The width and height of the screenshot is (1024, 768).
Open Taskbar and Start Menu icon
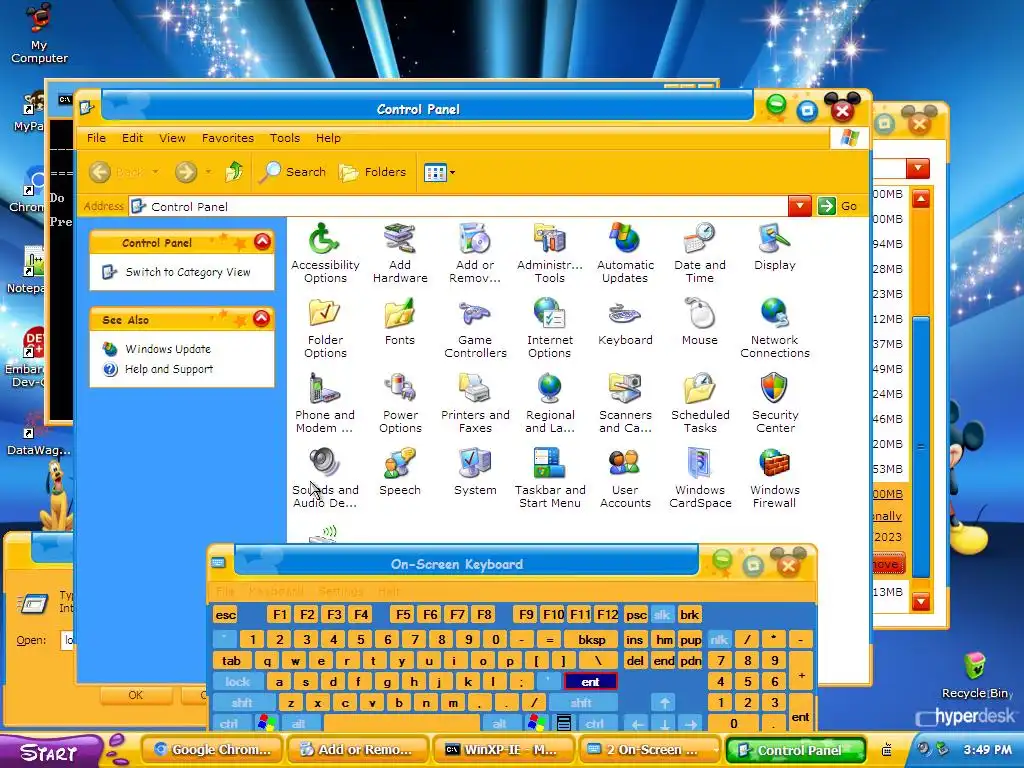click(x=550, y=479)
